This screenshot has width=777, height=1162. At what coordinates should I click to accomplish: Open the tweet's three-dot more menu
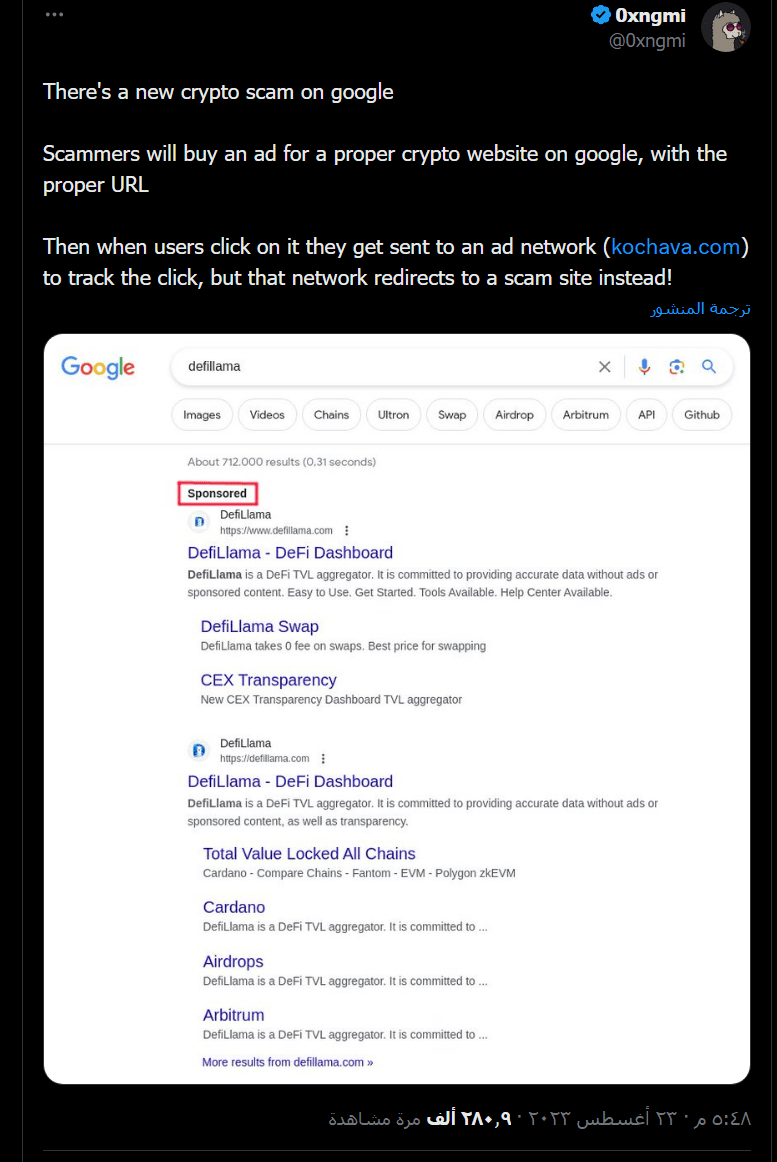click(54, 15)
